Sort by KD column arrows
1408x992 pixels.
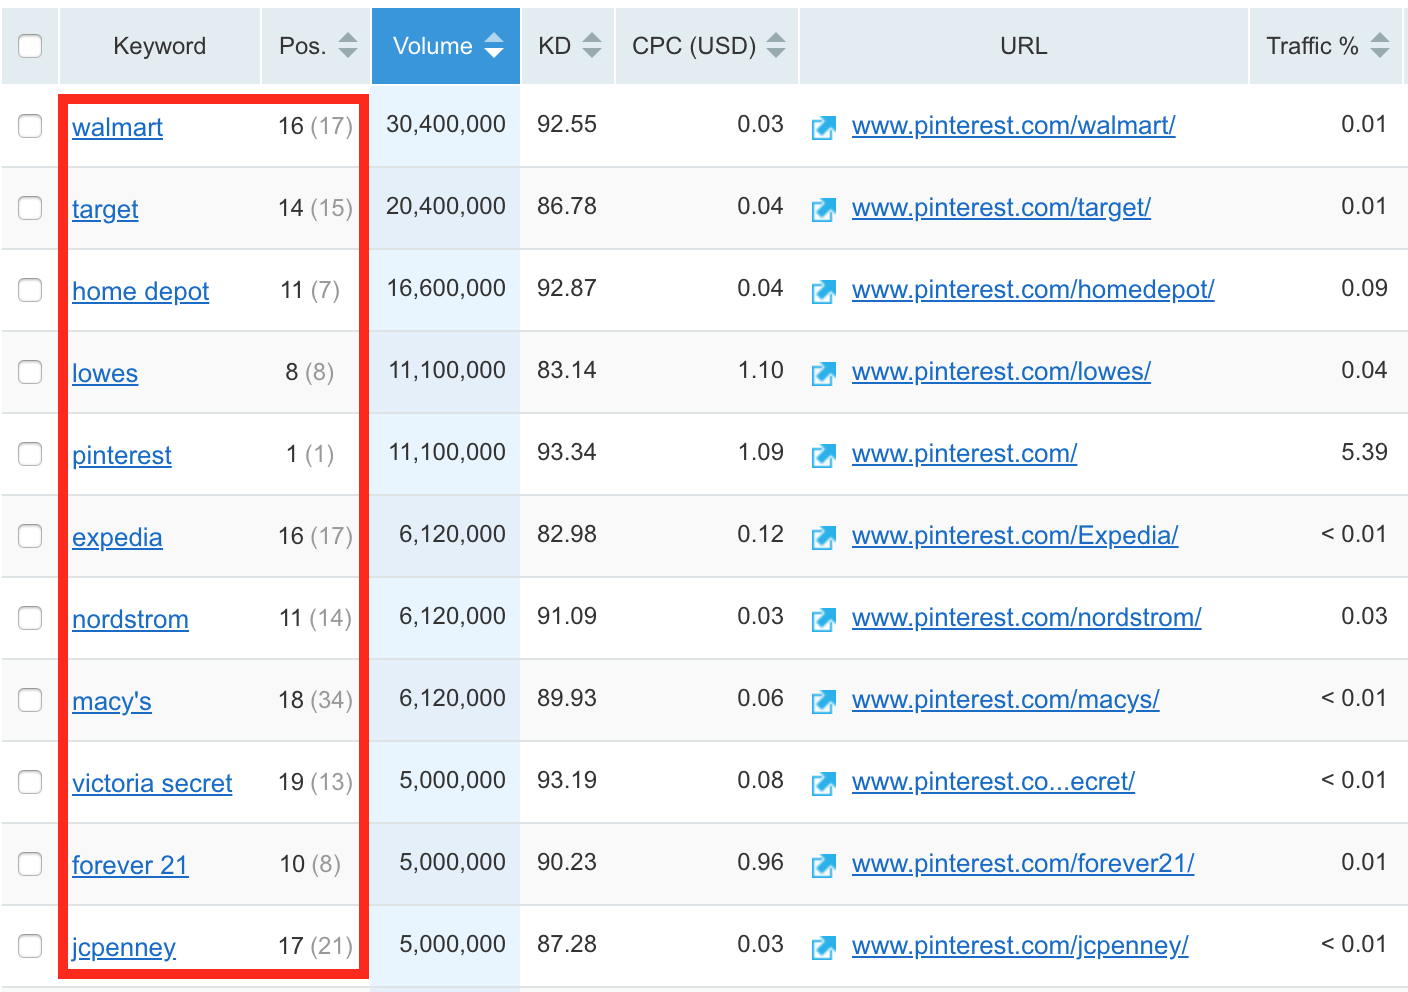(x=592, y=46)
